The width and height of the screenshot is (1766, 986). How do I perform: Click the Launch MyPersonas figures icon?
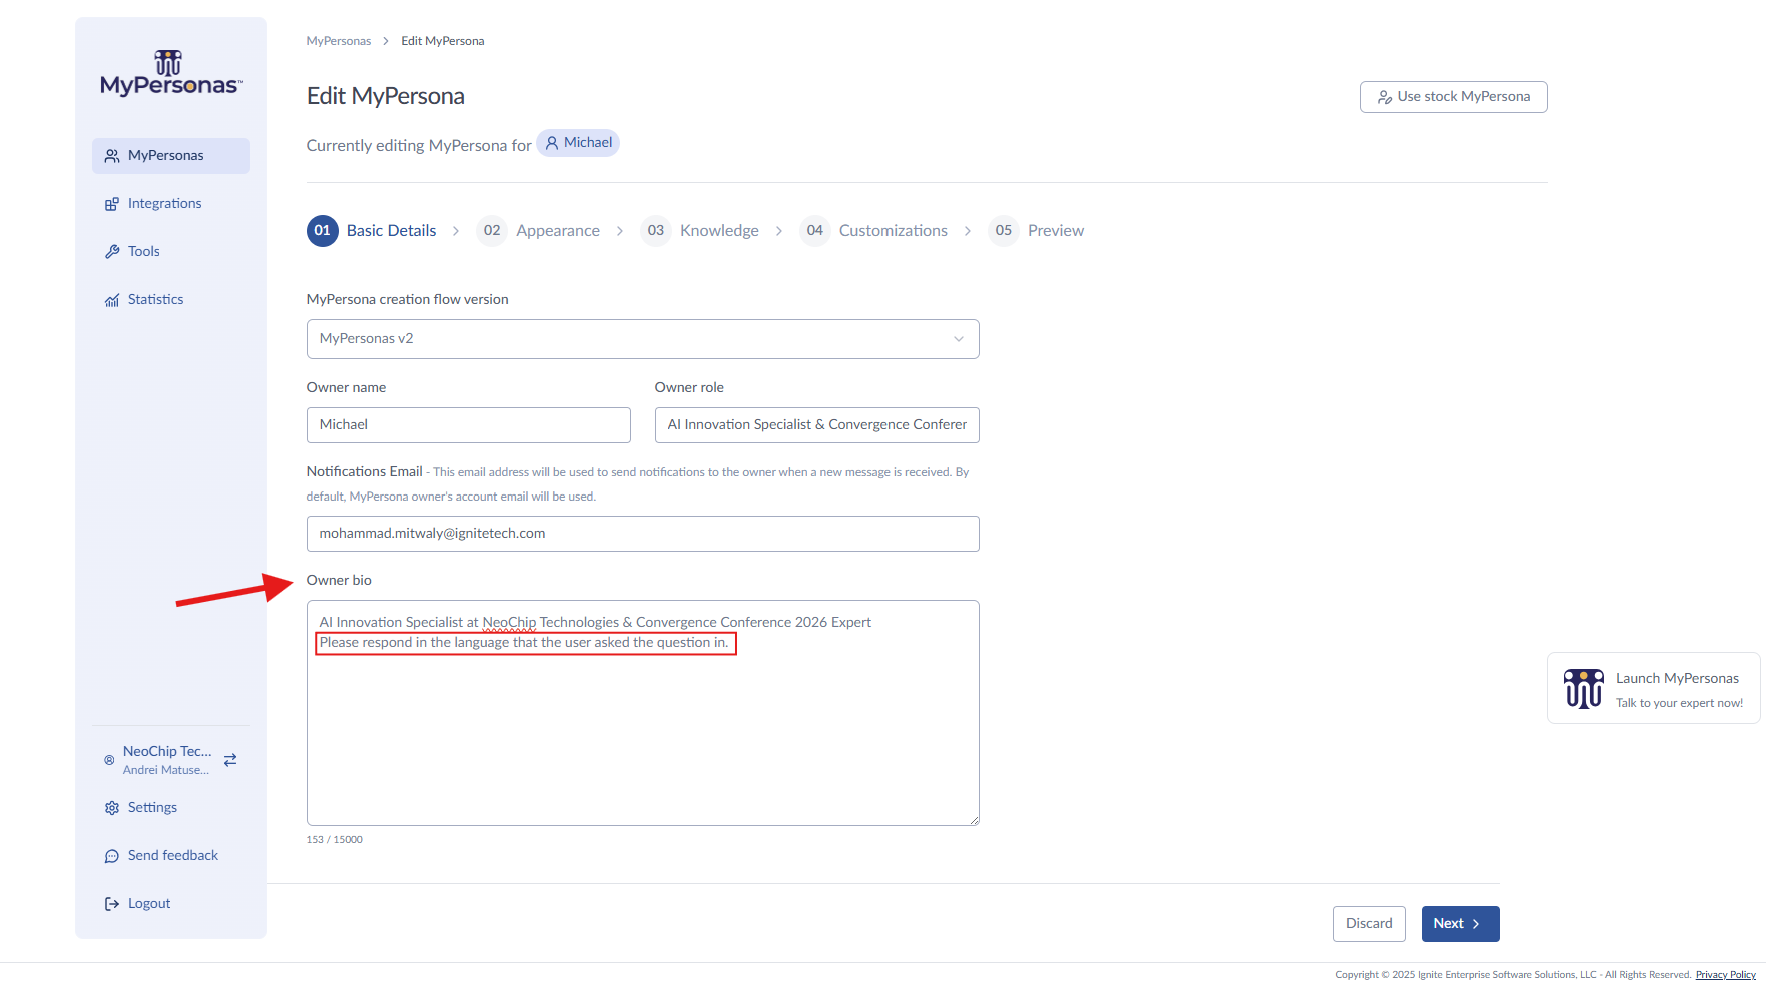[x=1584, y=689]
